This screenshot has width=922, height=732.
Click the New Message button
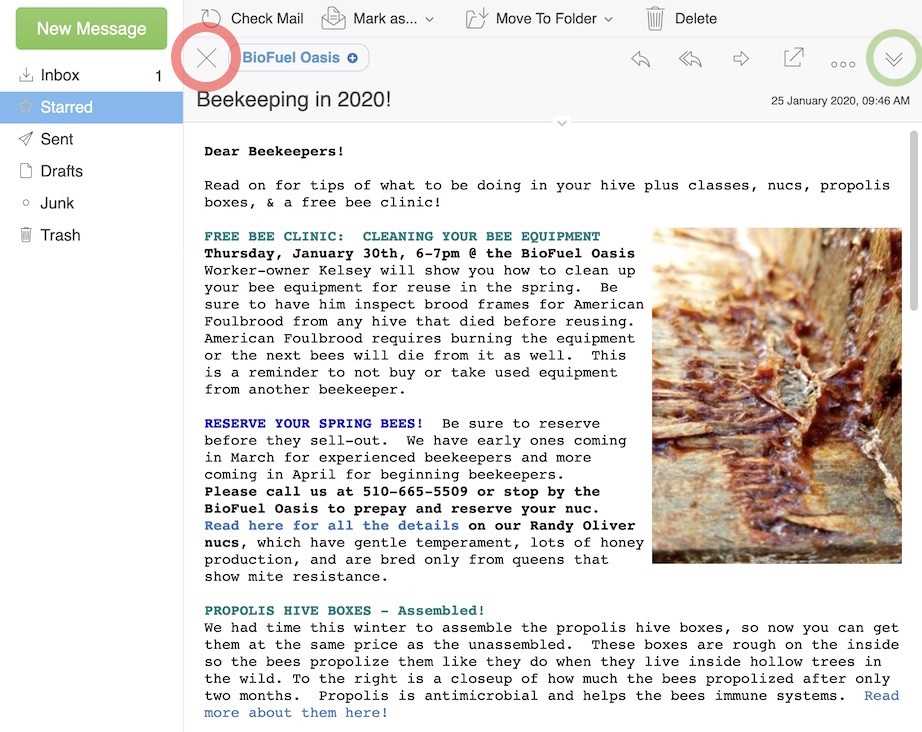pyautogui.click(x=91, y=29)
